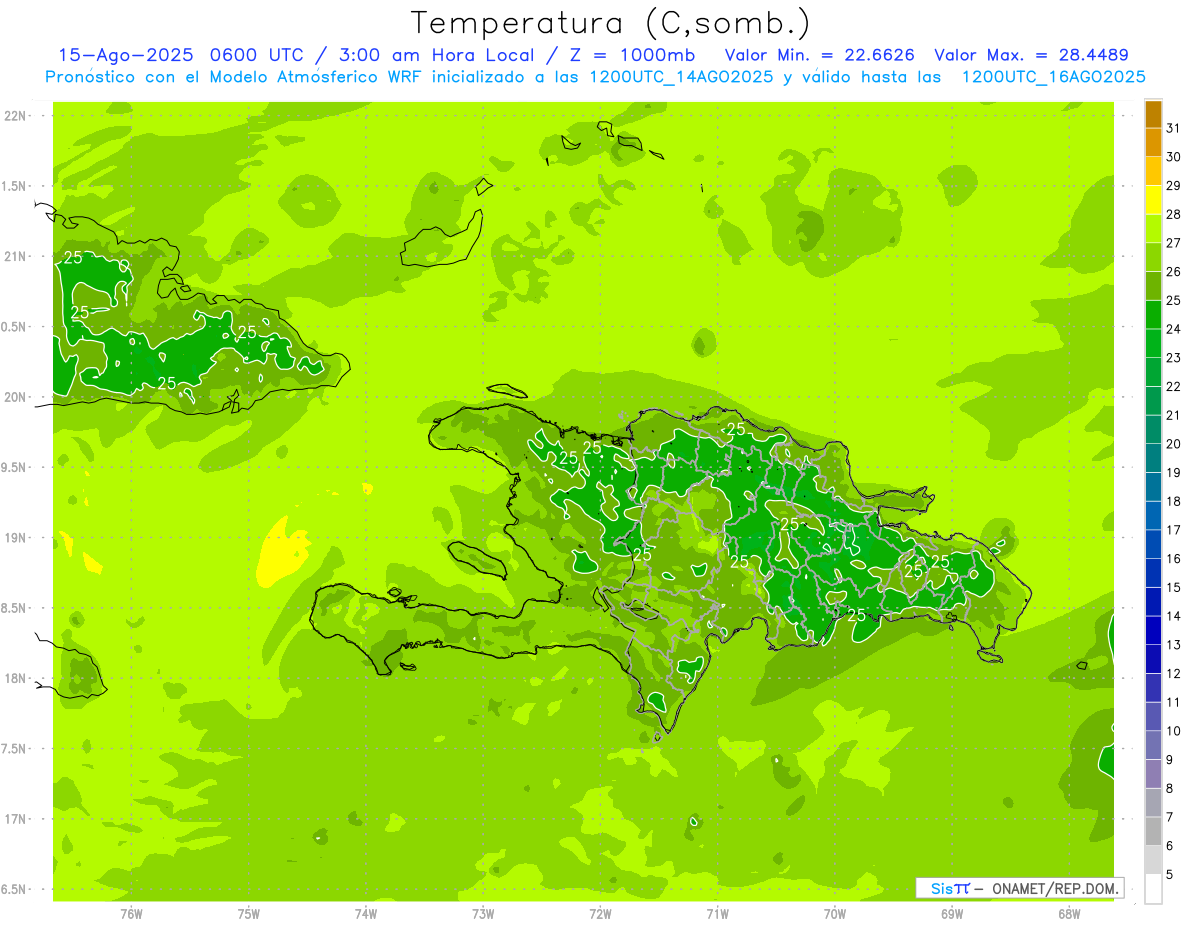
Task: Click the legend value "21"
Action: tap(1173, 415)
